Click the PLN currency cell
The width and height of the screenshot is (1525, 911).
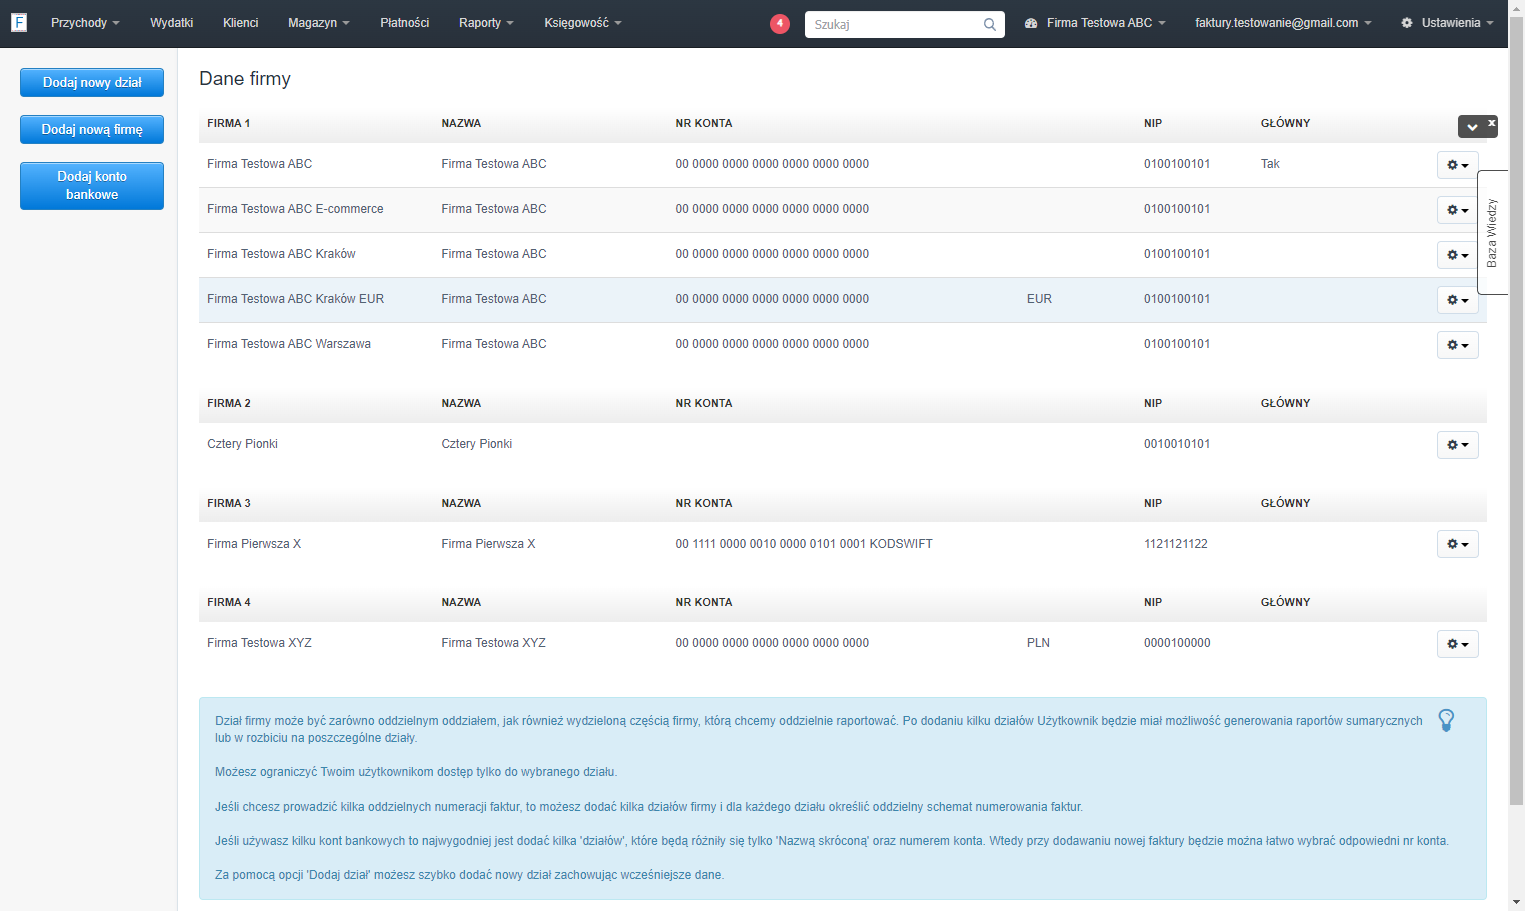coord(1038,643)
